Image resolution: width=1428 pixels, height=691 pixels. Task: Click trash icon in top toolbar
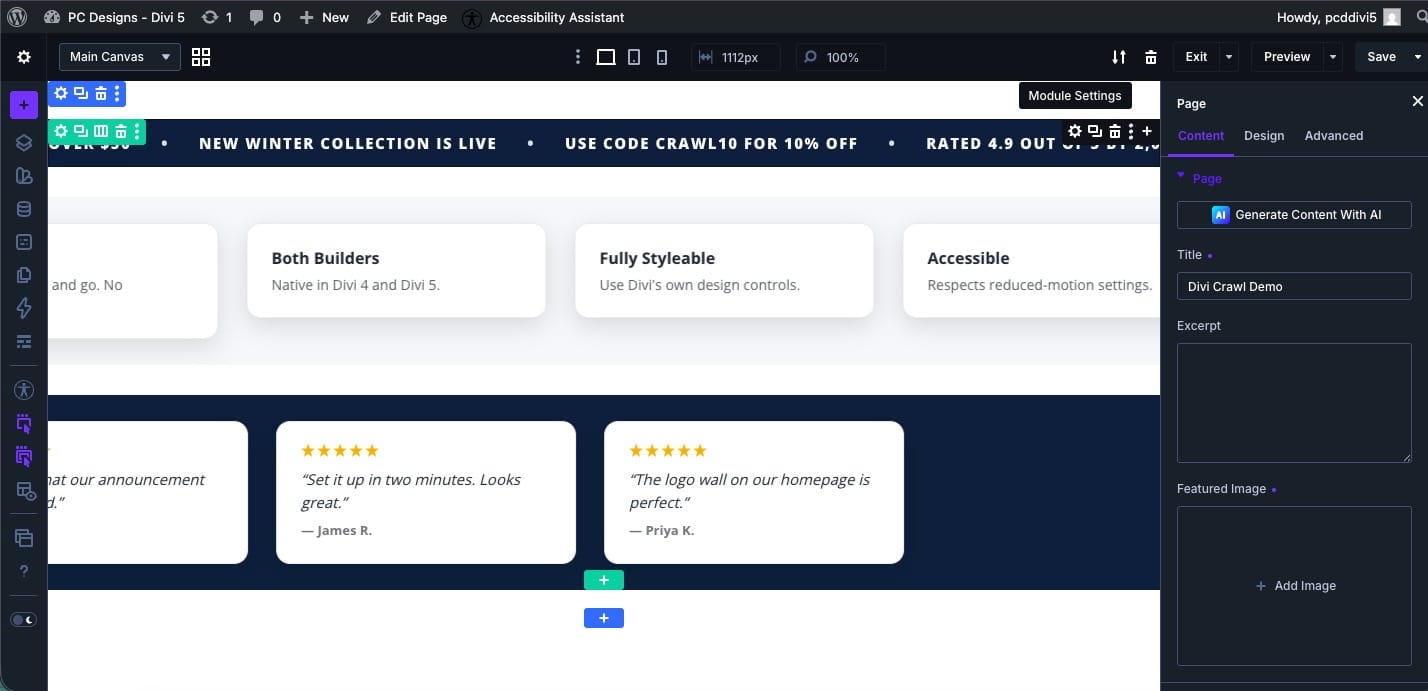pos(1151,57)
